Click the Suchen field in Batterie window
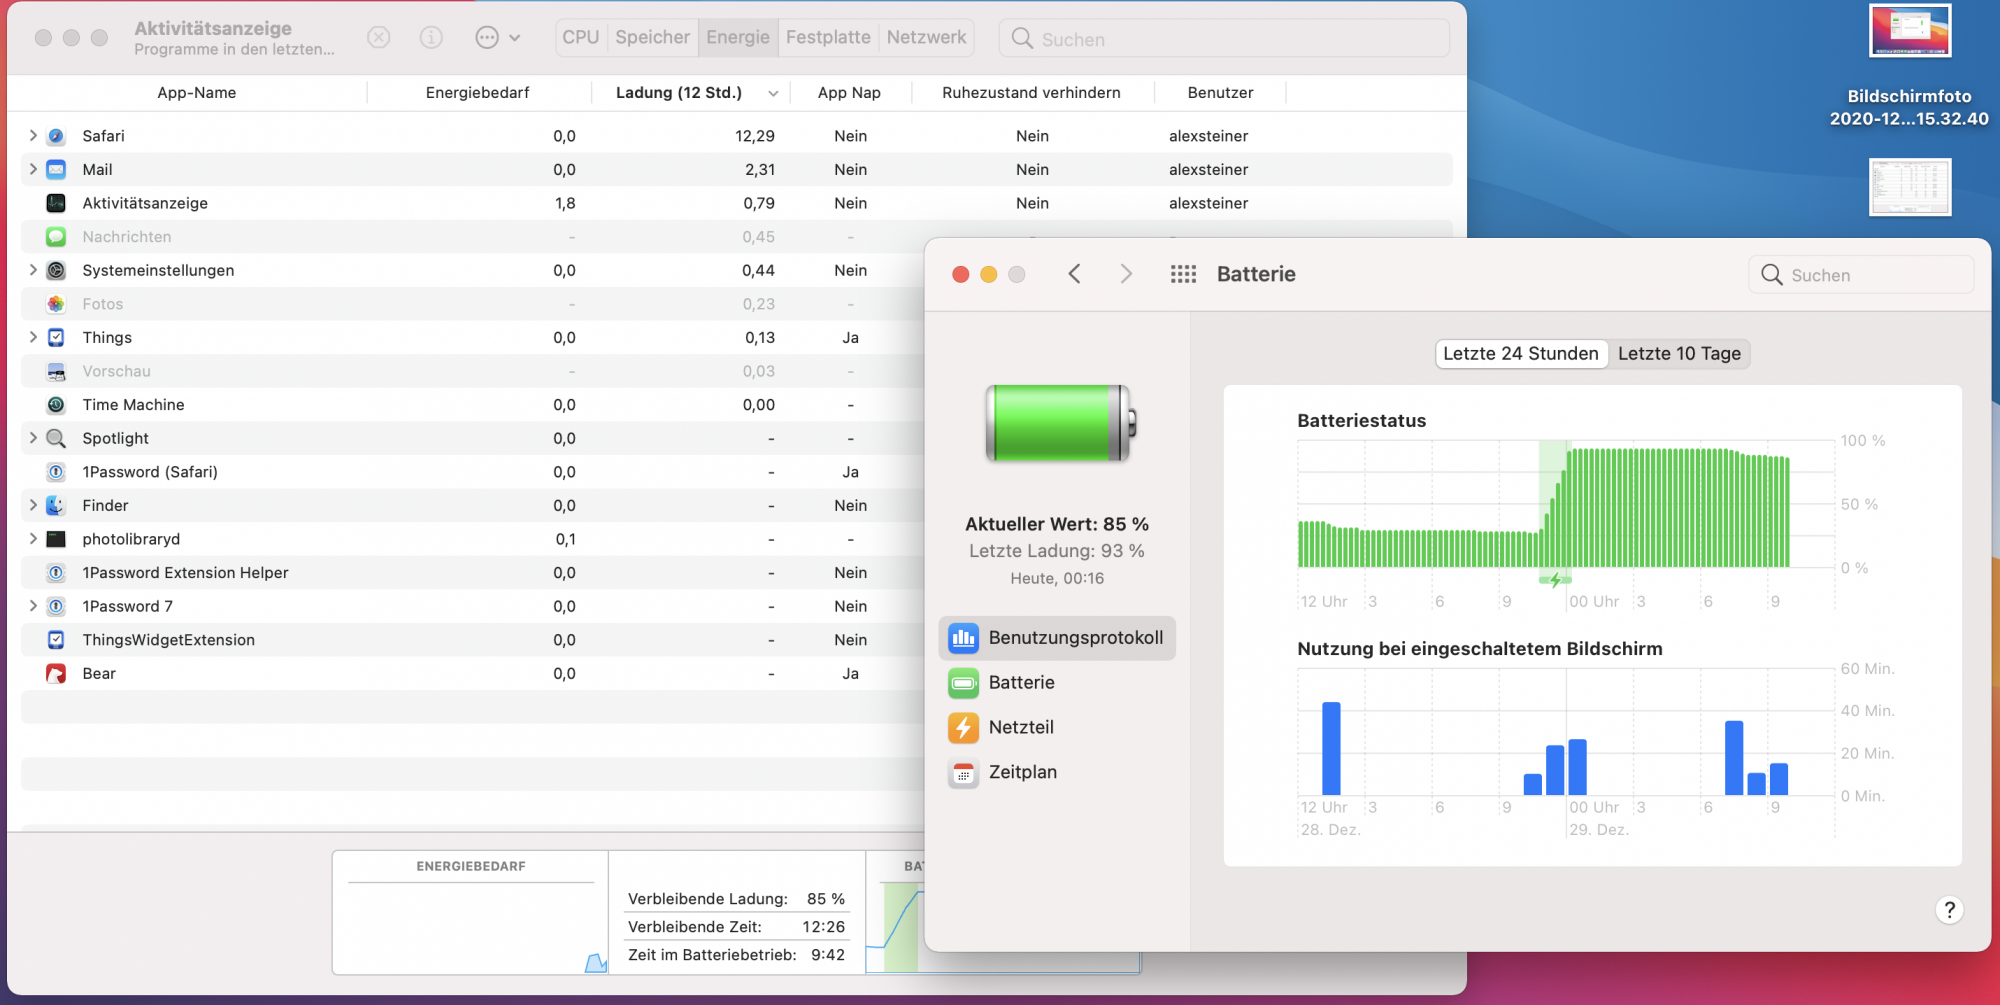Screen dimensions: 2000x1005 pos(1861,275)
